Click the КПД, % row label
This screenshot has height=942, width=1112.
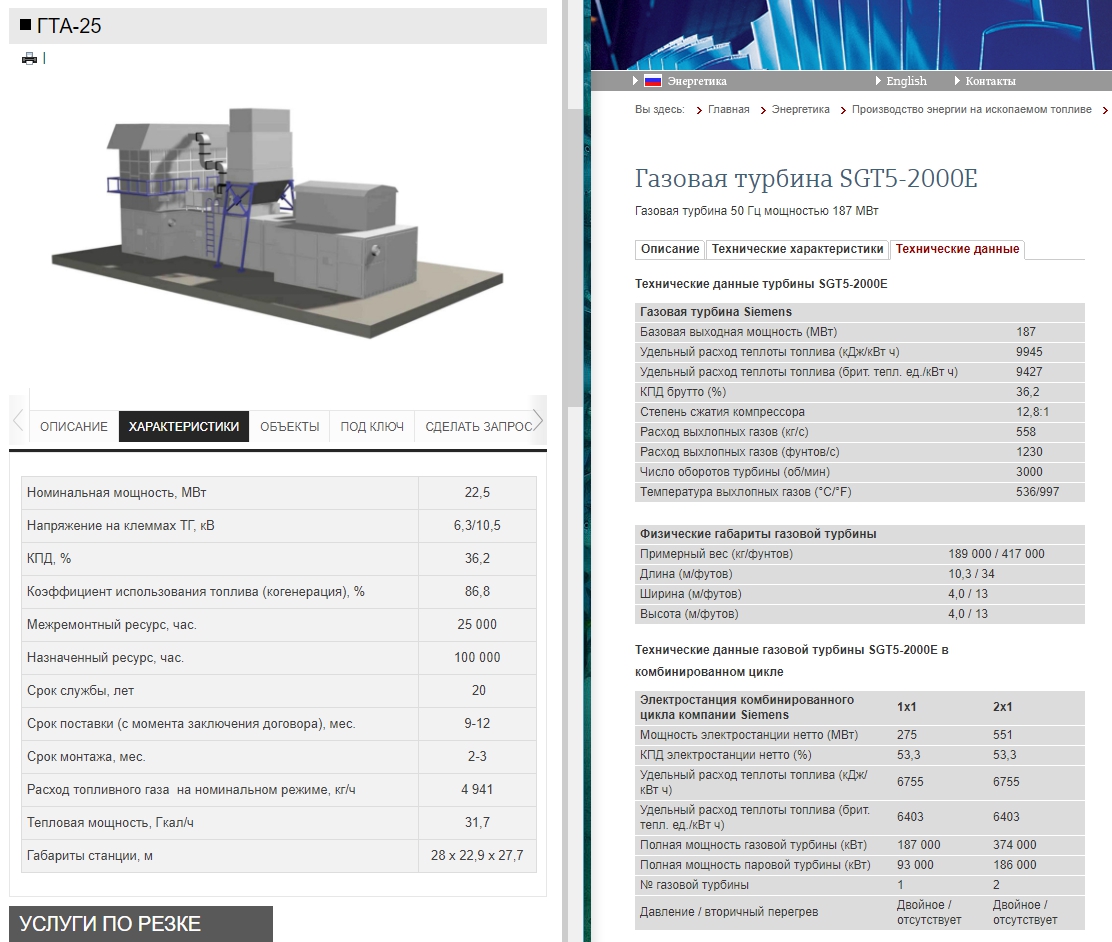pyautogui.click(x=49, y=558)
